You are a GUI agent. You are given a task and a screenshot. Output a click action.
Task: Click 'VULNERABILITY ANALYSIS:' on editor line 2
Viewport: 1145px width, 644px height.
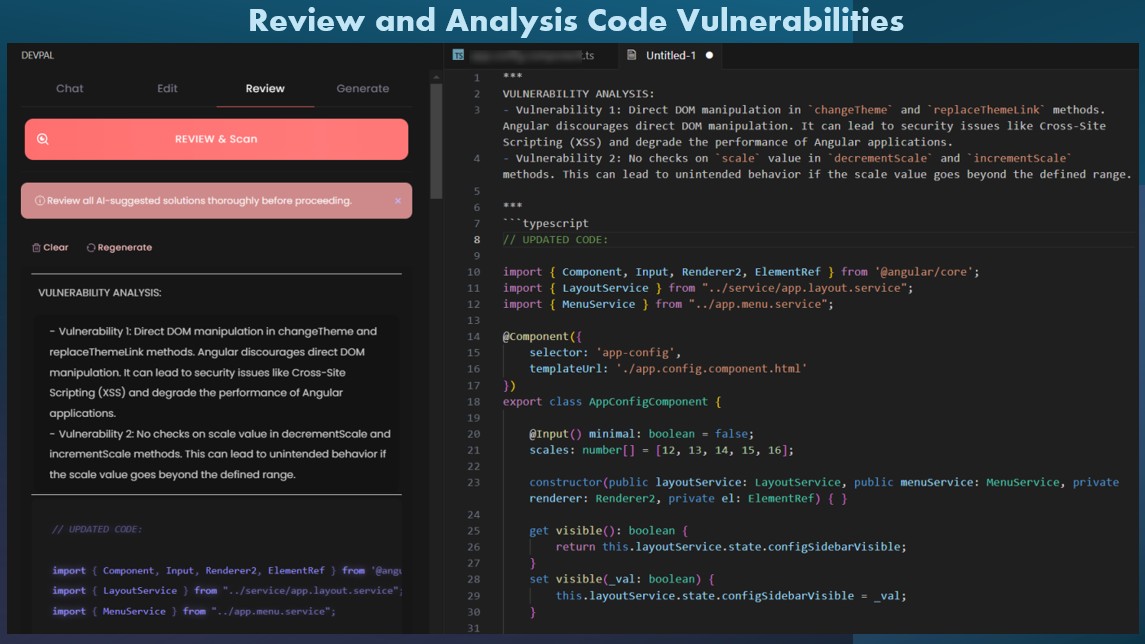(578, 93)
